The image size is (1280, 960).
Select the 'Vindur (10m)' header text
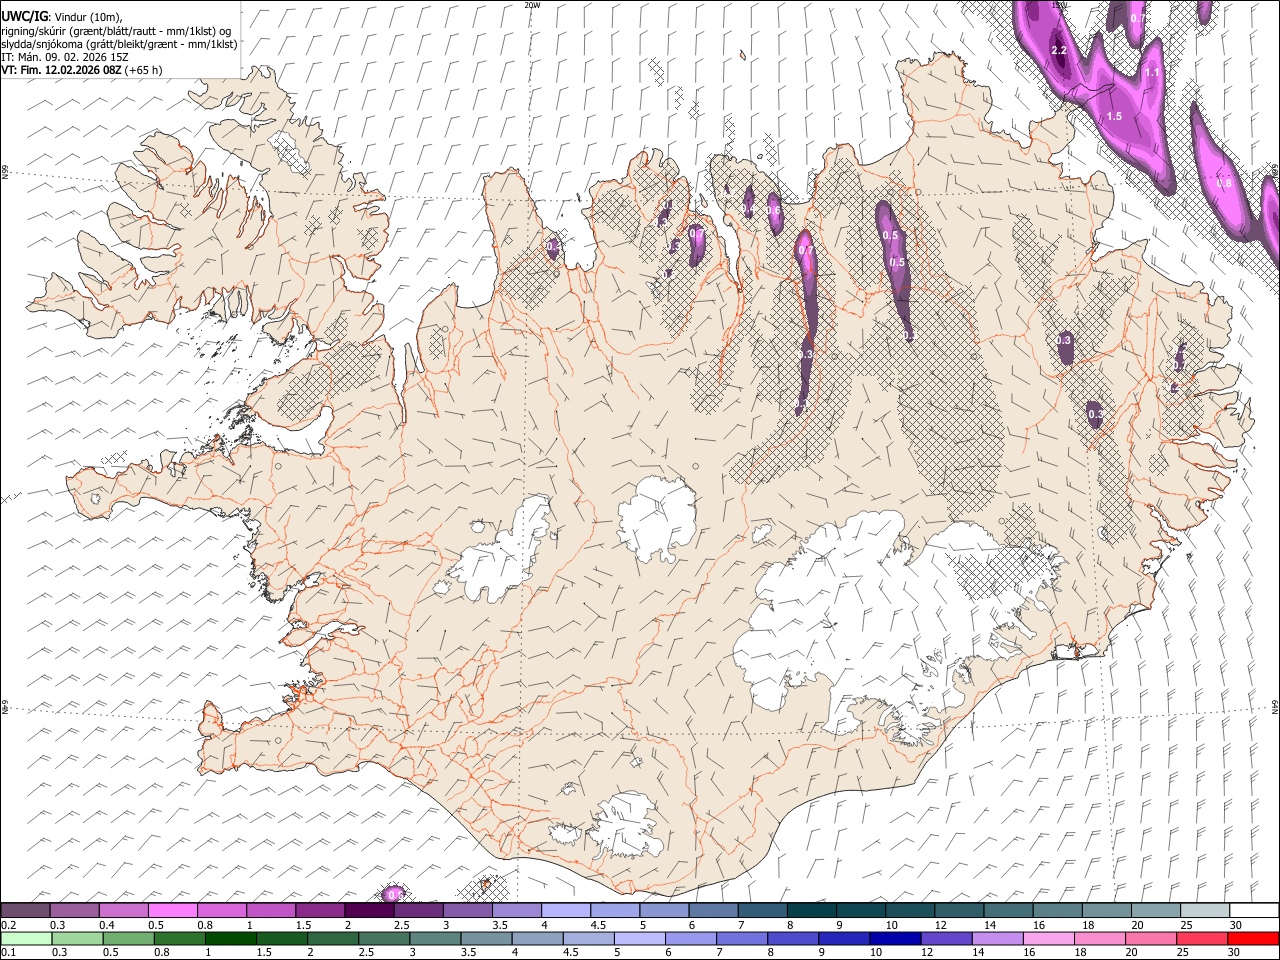point(86,17)
